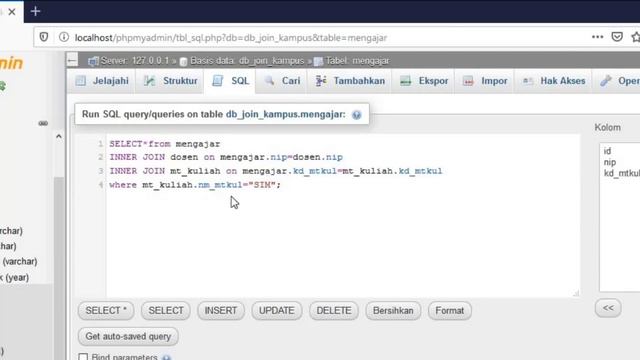
Task: Click Server 127.0.0.1 breadcrumb link
Action: click(134, 61)
